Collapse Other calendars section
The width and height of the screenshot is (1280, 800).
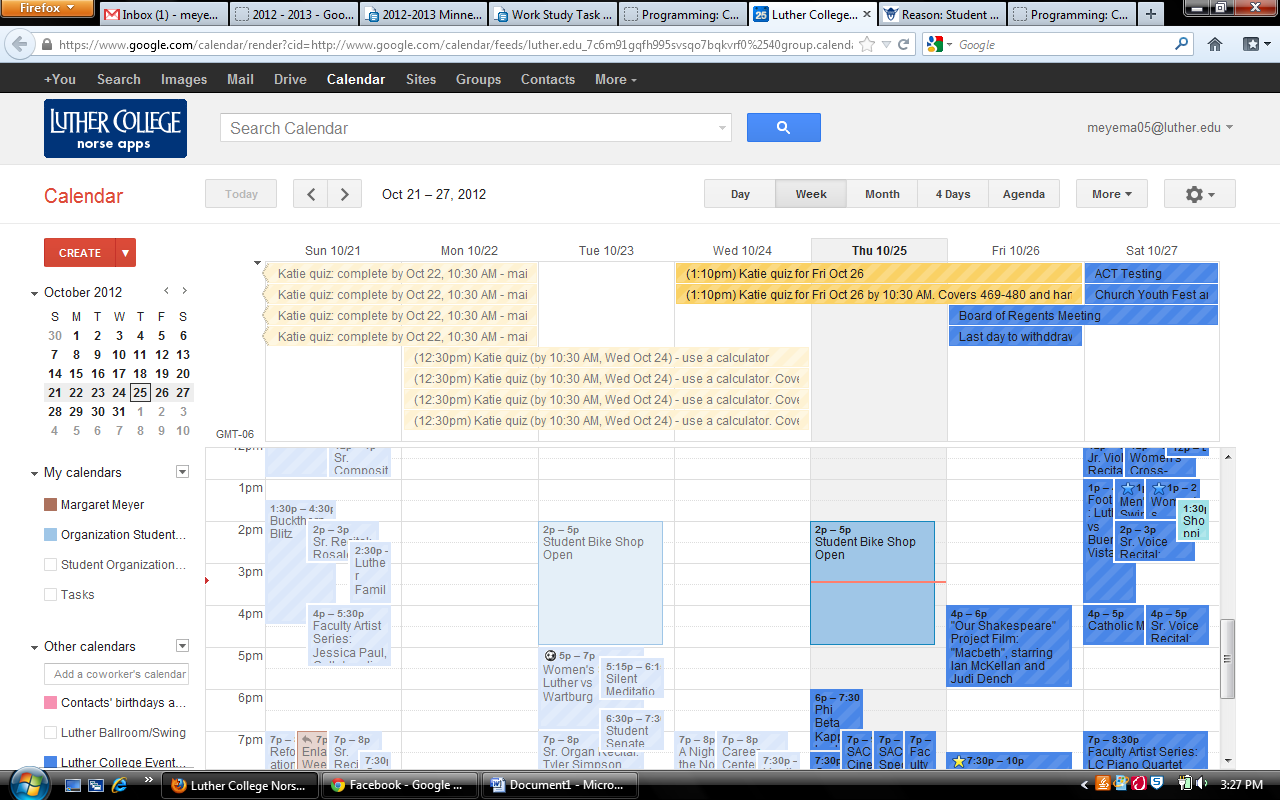click(35, 647)
